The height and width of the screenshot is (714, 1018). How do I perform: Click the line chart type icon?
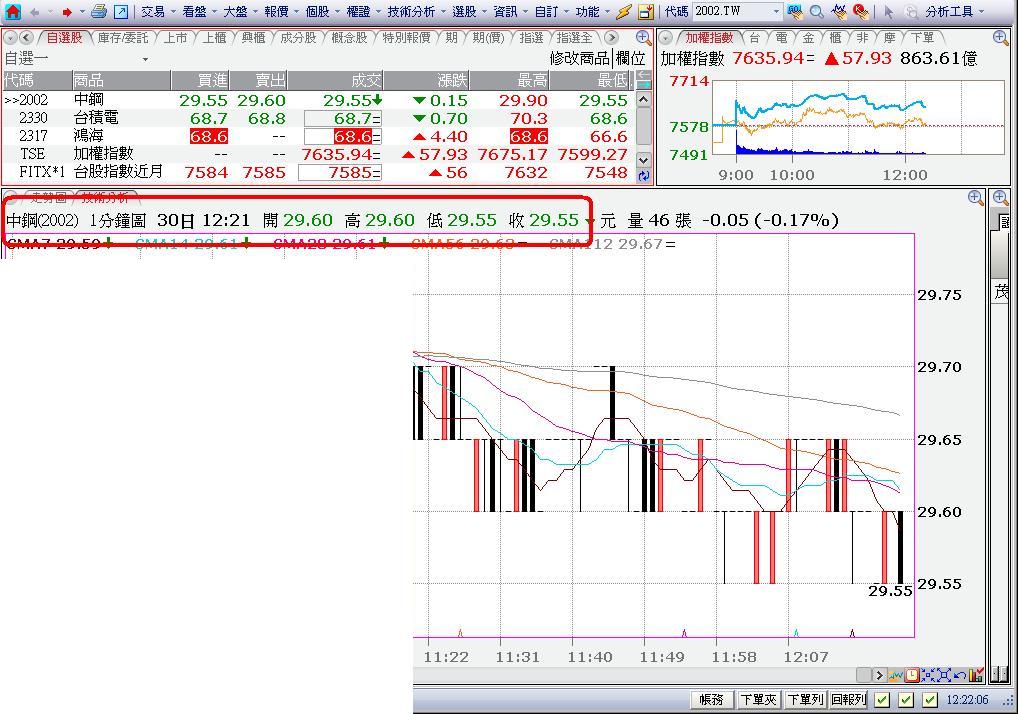click(897, 676)
